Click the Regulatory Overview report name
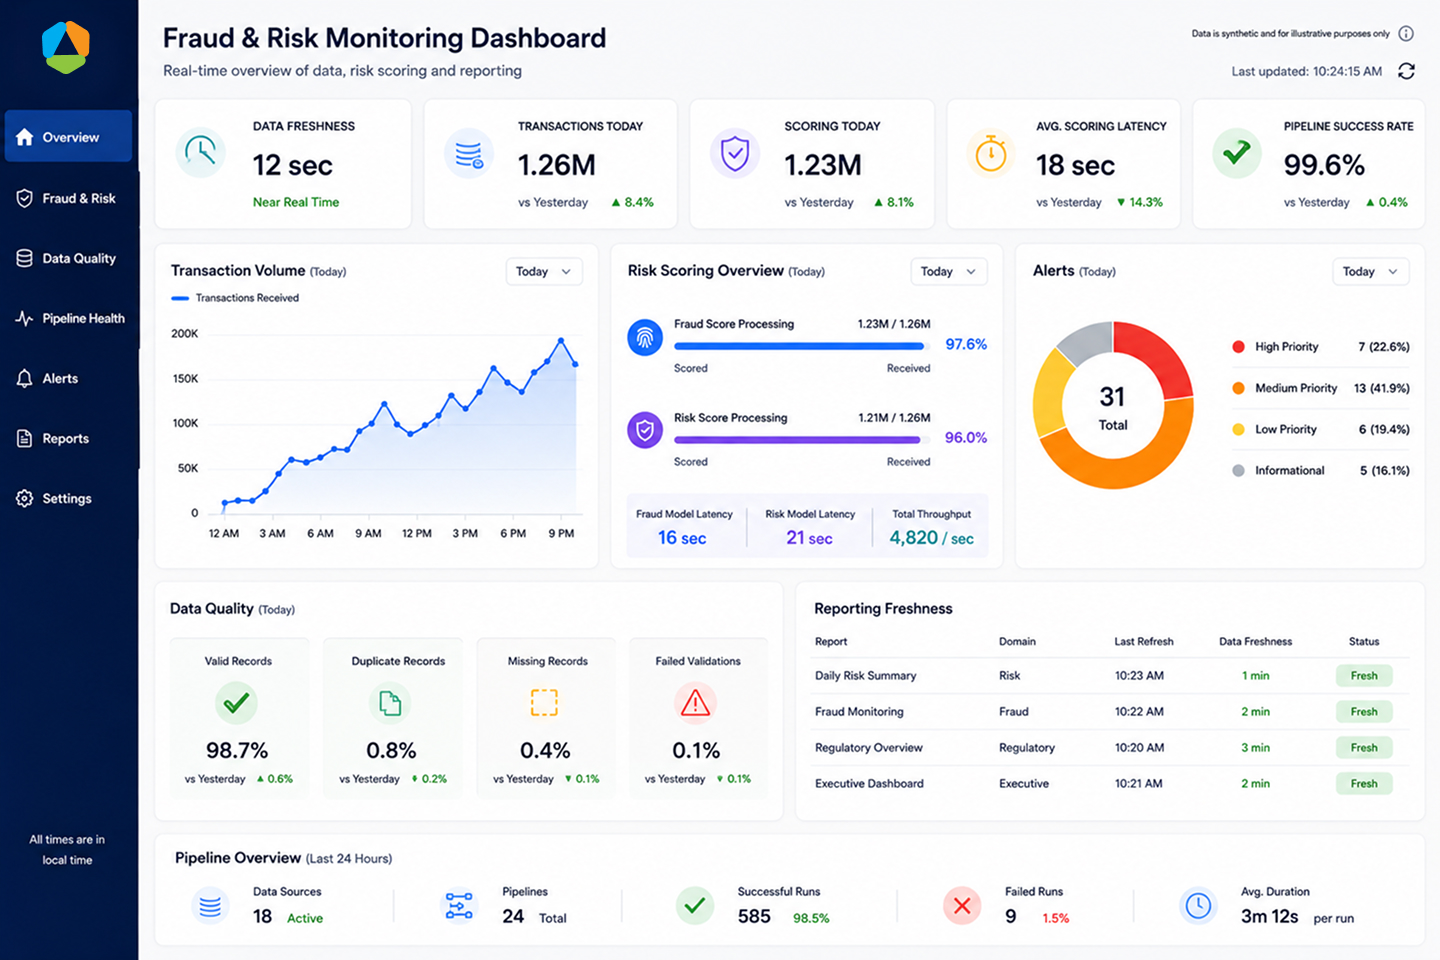Image resolution: width=1440 pixels, height=960 pixels. point(869,748)
